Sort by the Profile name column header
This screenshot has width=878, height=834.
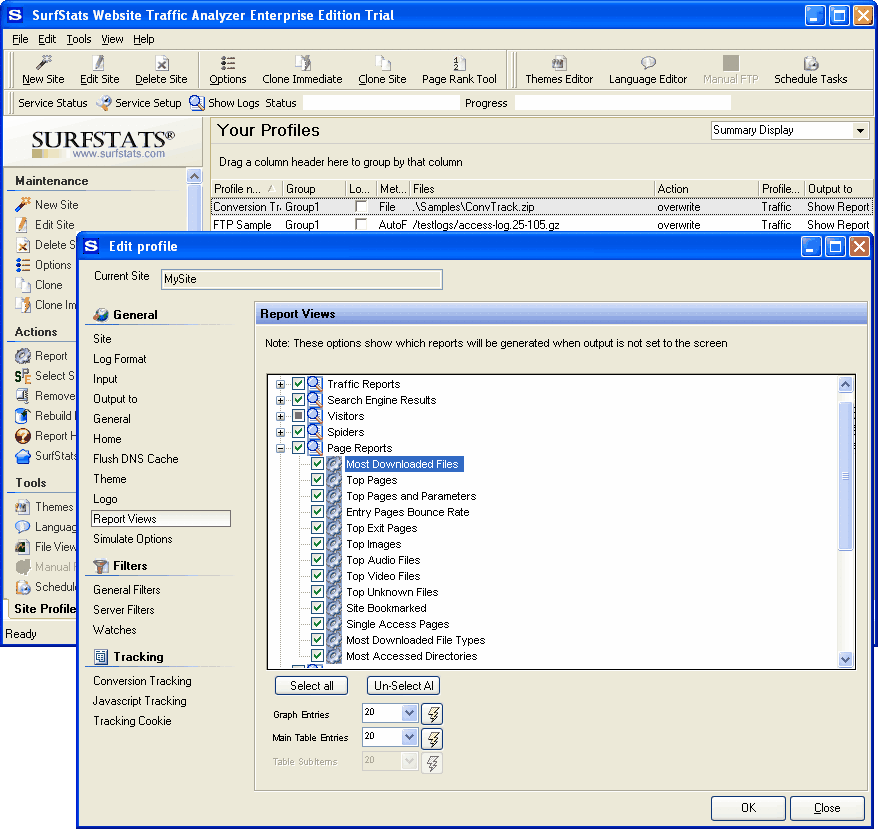tap(245, 189)
